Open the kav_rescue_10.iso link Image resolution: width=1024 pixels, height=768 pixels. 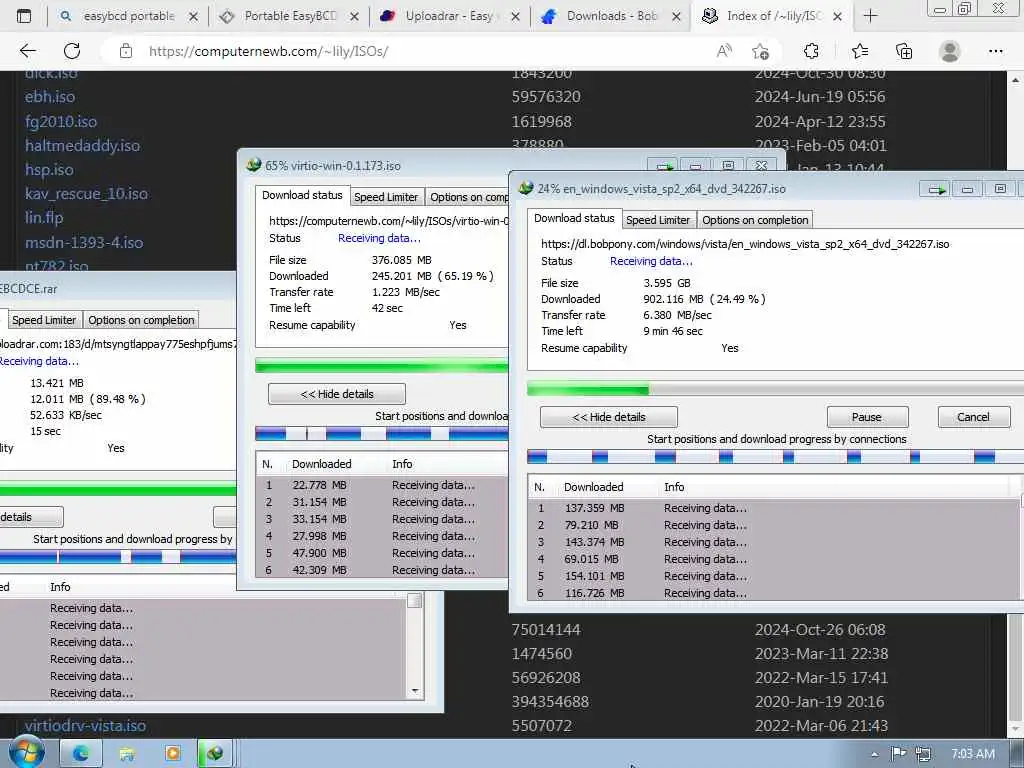tap(86, 193)
